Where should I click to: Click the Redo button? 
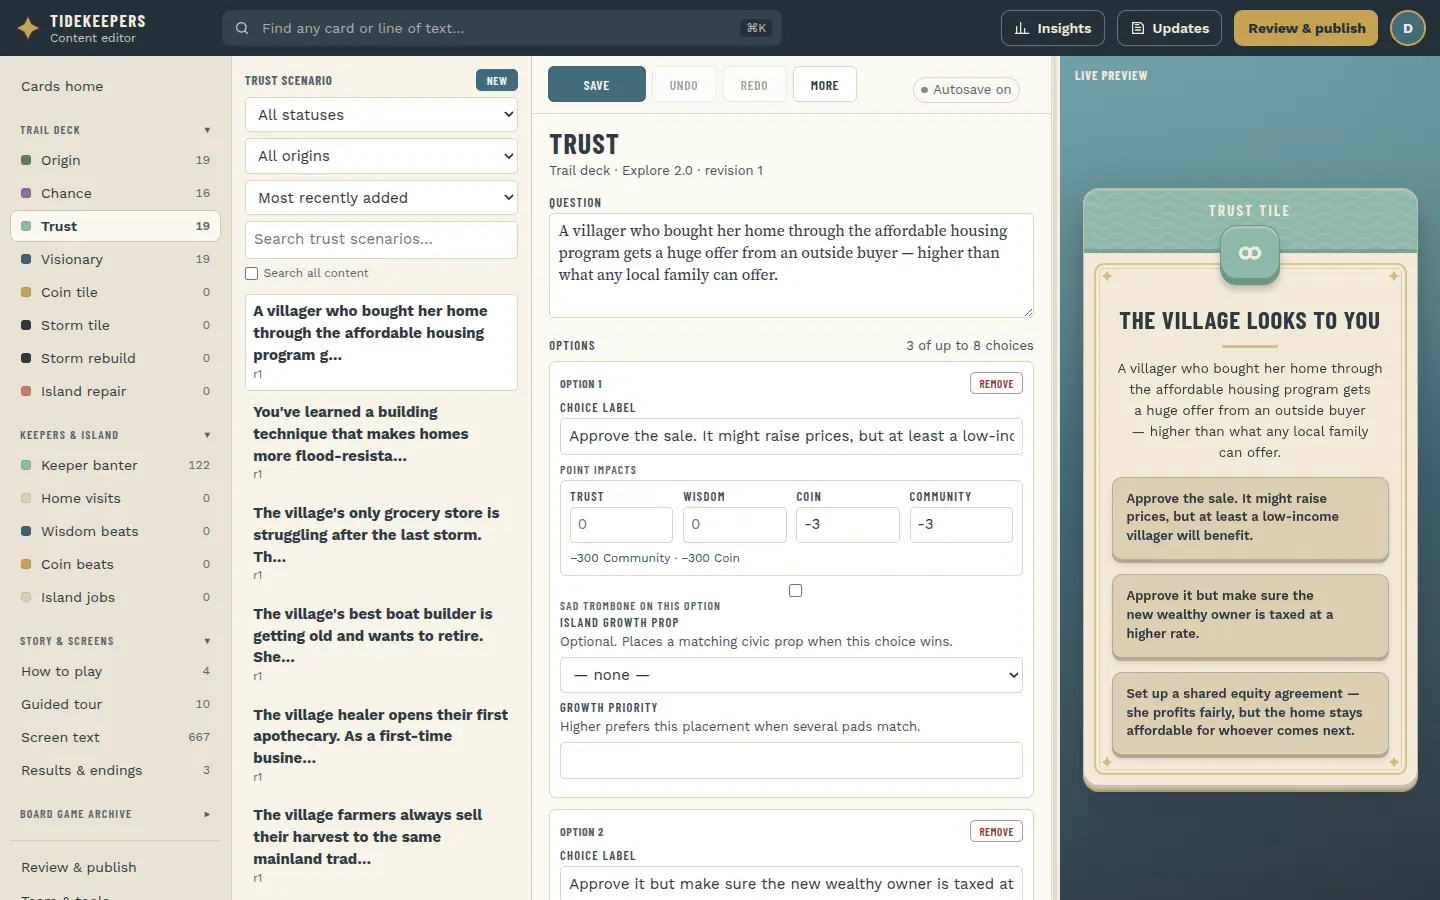pos(754,85)
